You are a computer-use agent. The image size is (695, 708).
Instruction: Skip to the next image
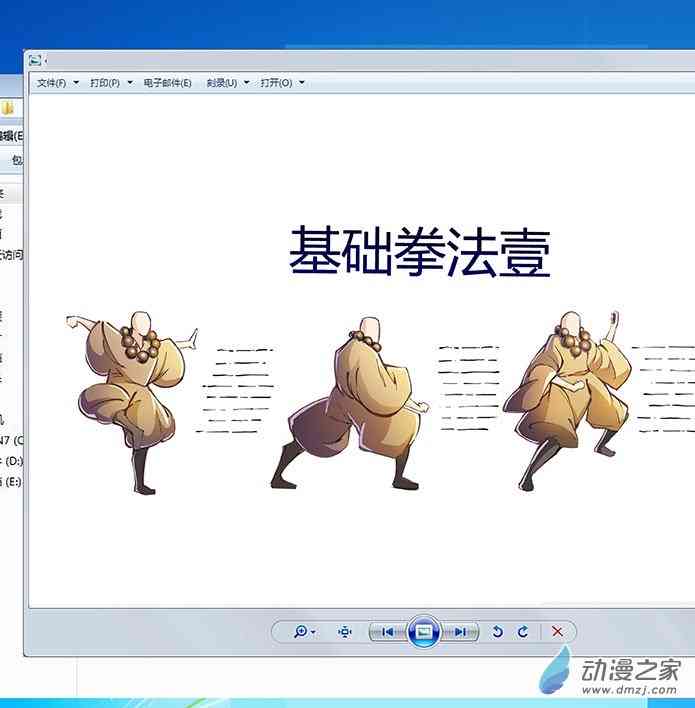pyautogui.click(x=459, y=632)
